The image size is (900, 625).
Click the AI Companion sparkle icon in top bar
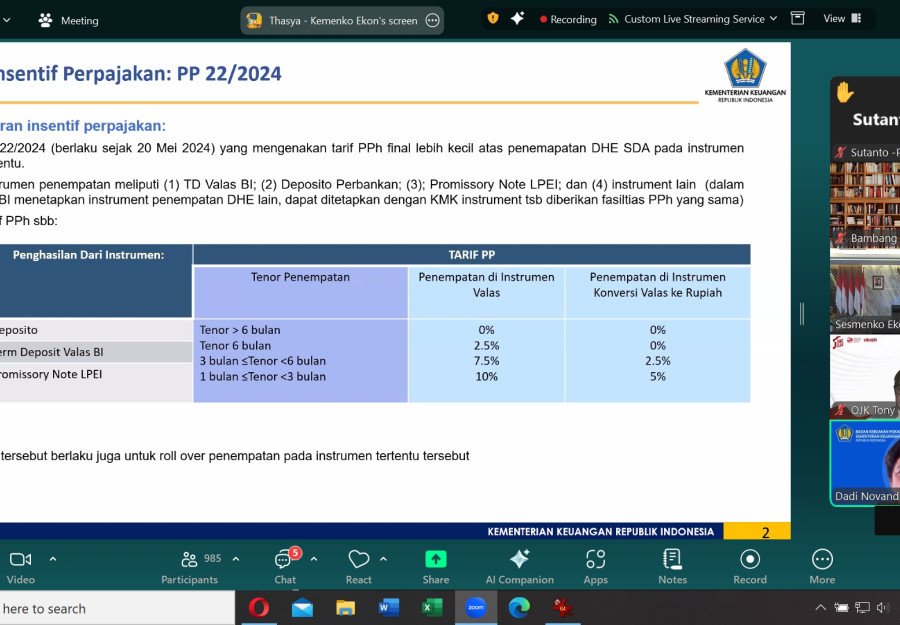click(517, 18)
